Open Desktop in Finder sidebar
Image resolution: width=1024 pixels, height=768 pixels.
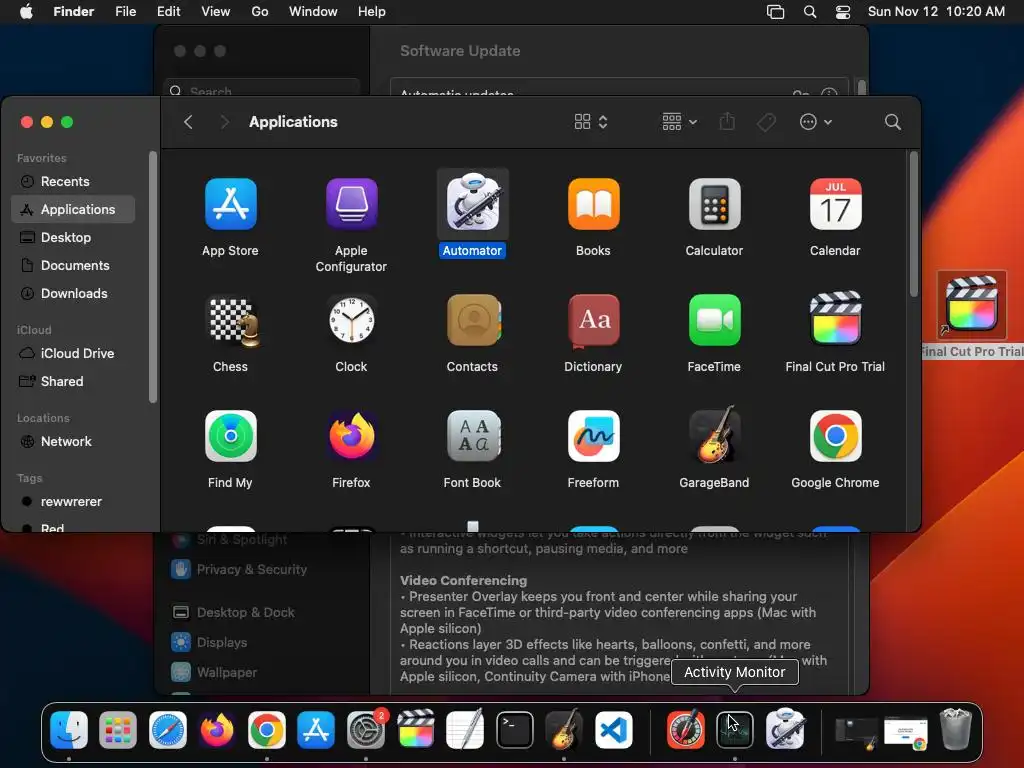coord(73,238)
